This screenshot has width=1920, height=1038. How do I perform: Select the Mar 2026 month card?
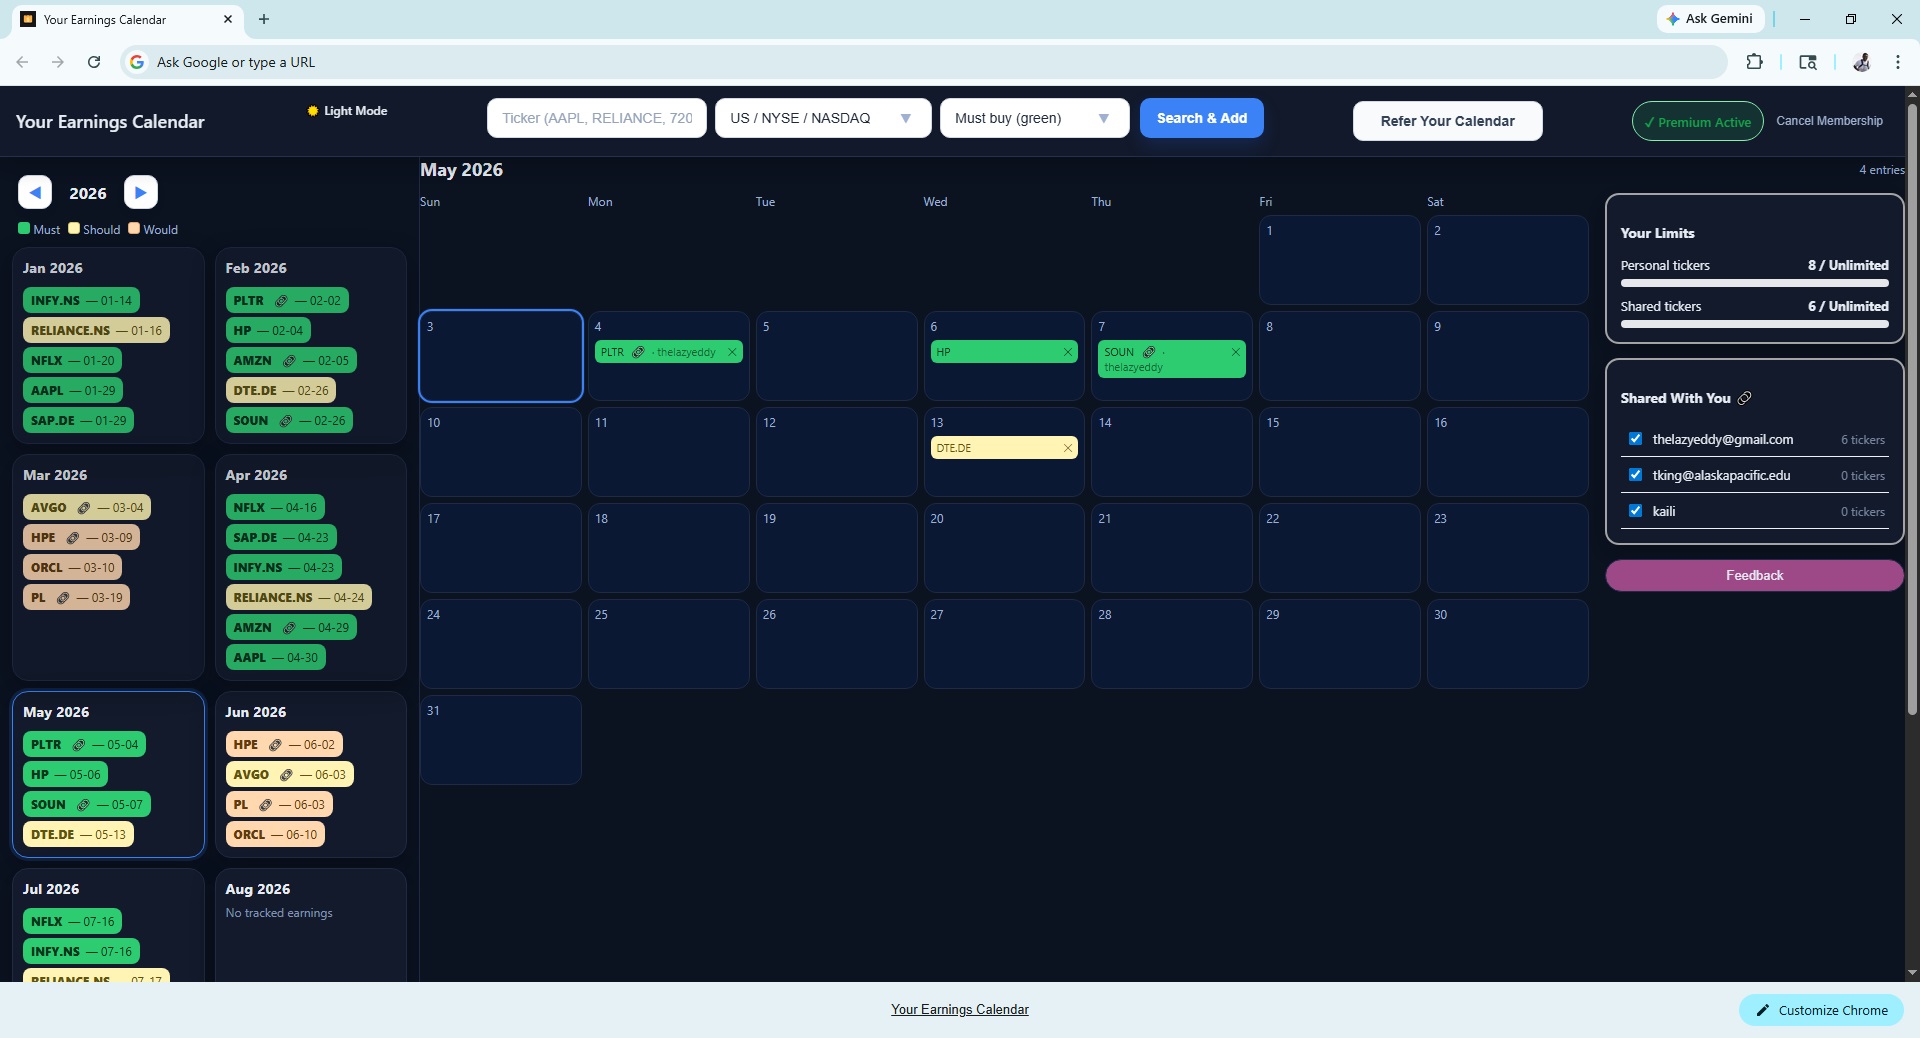tap(108, 567)
